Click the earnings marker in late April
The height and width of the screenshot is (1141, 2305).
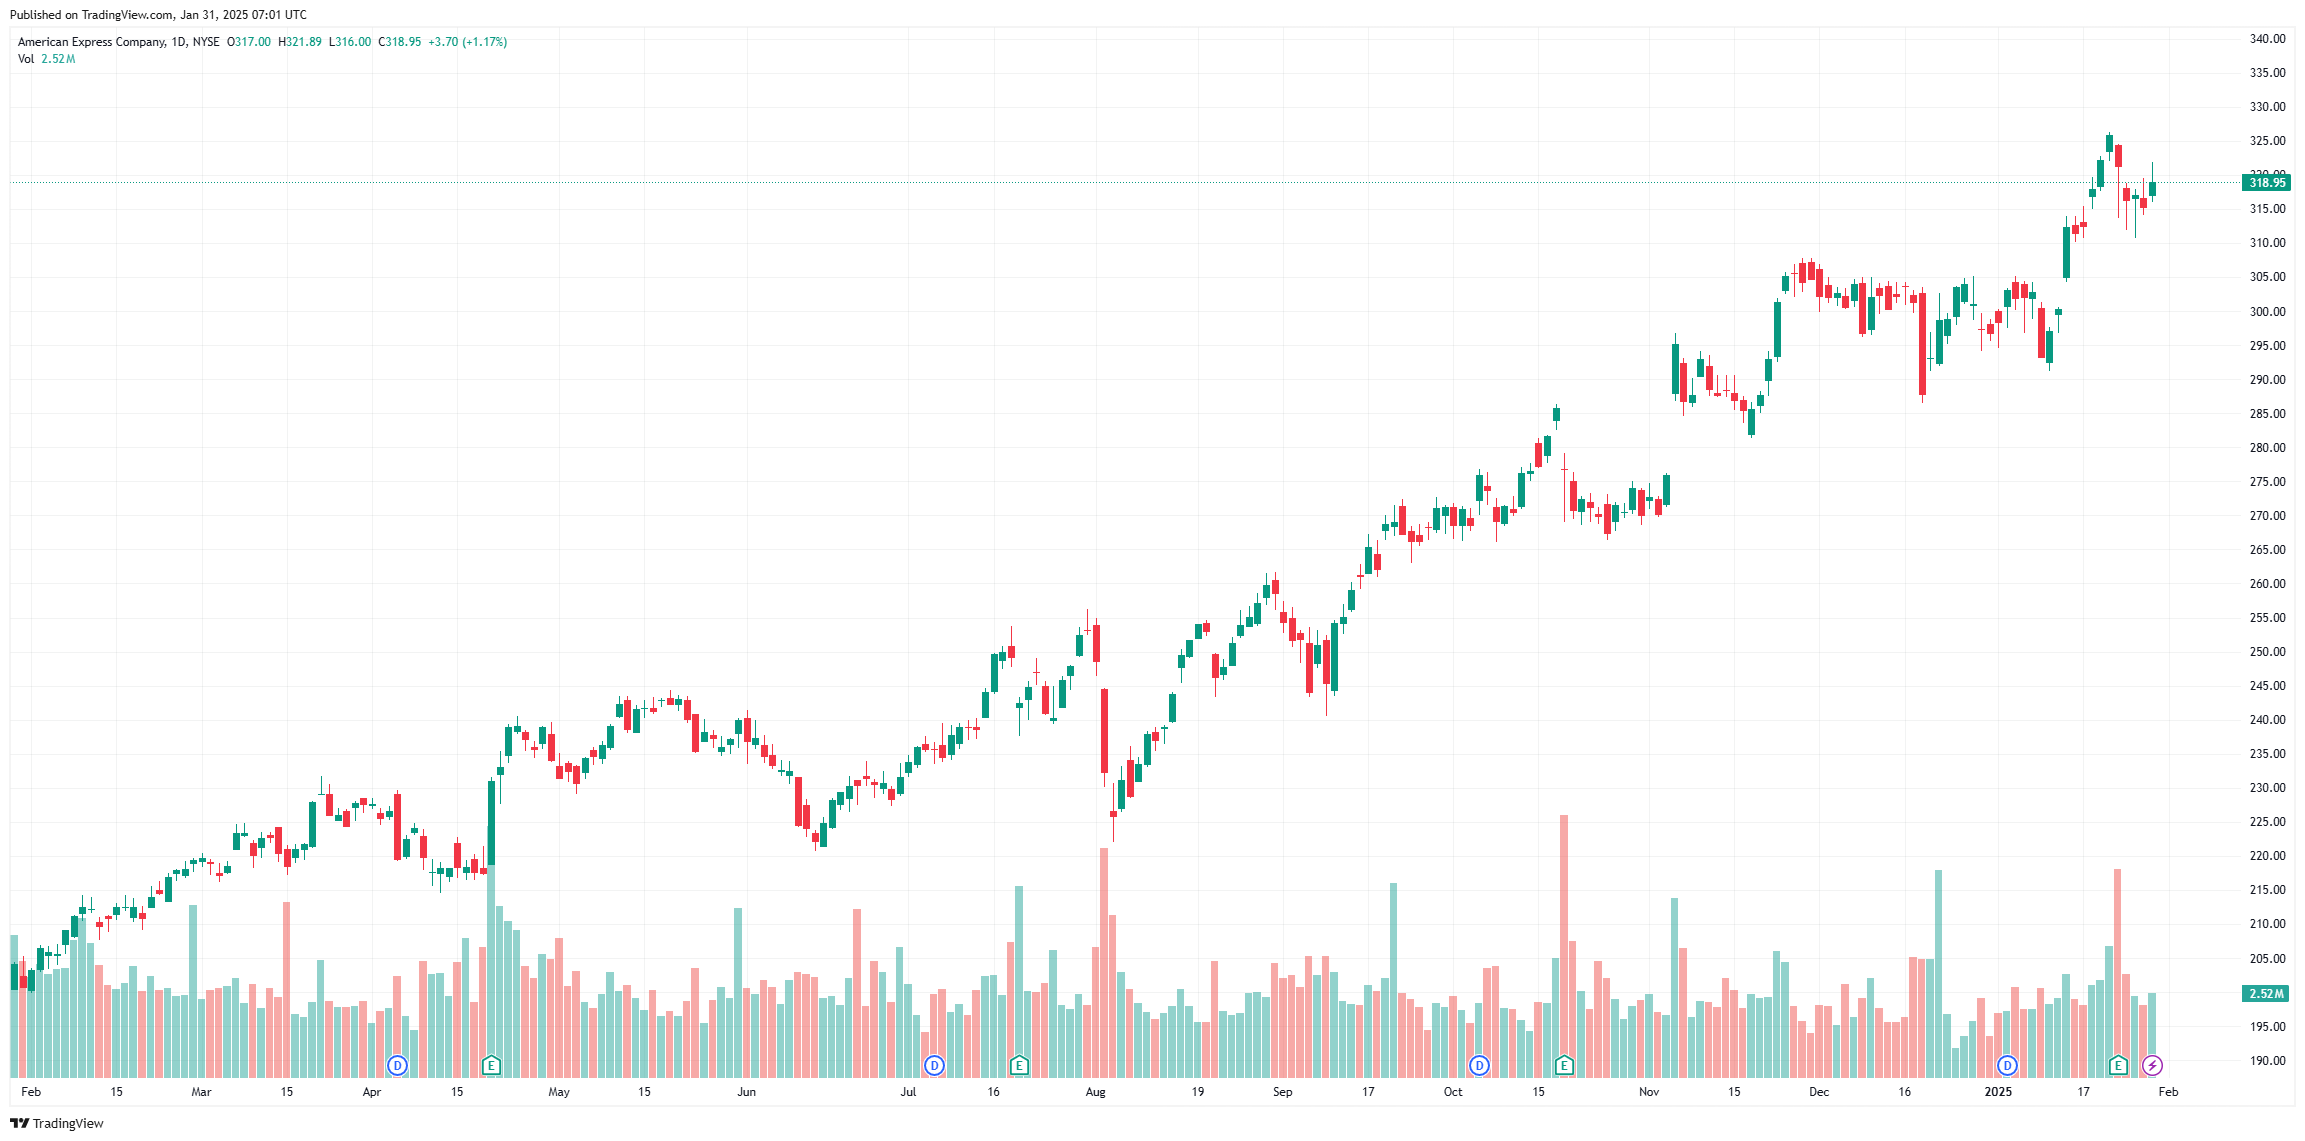(x=491, y=1065)
